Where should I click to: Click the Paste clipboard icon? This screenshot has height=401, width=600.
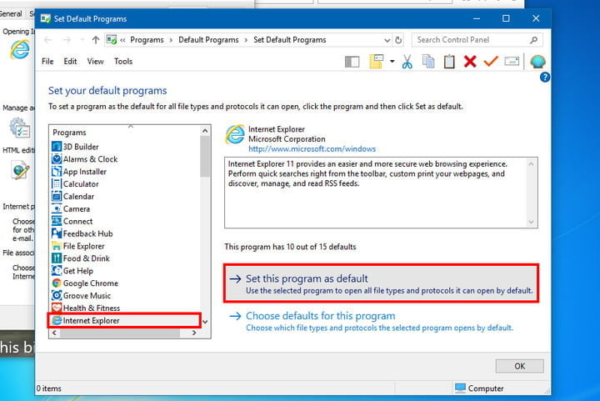(x=449, y=61)
